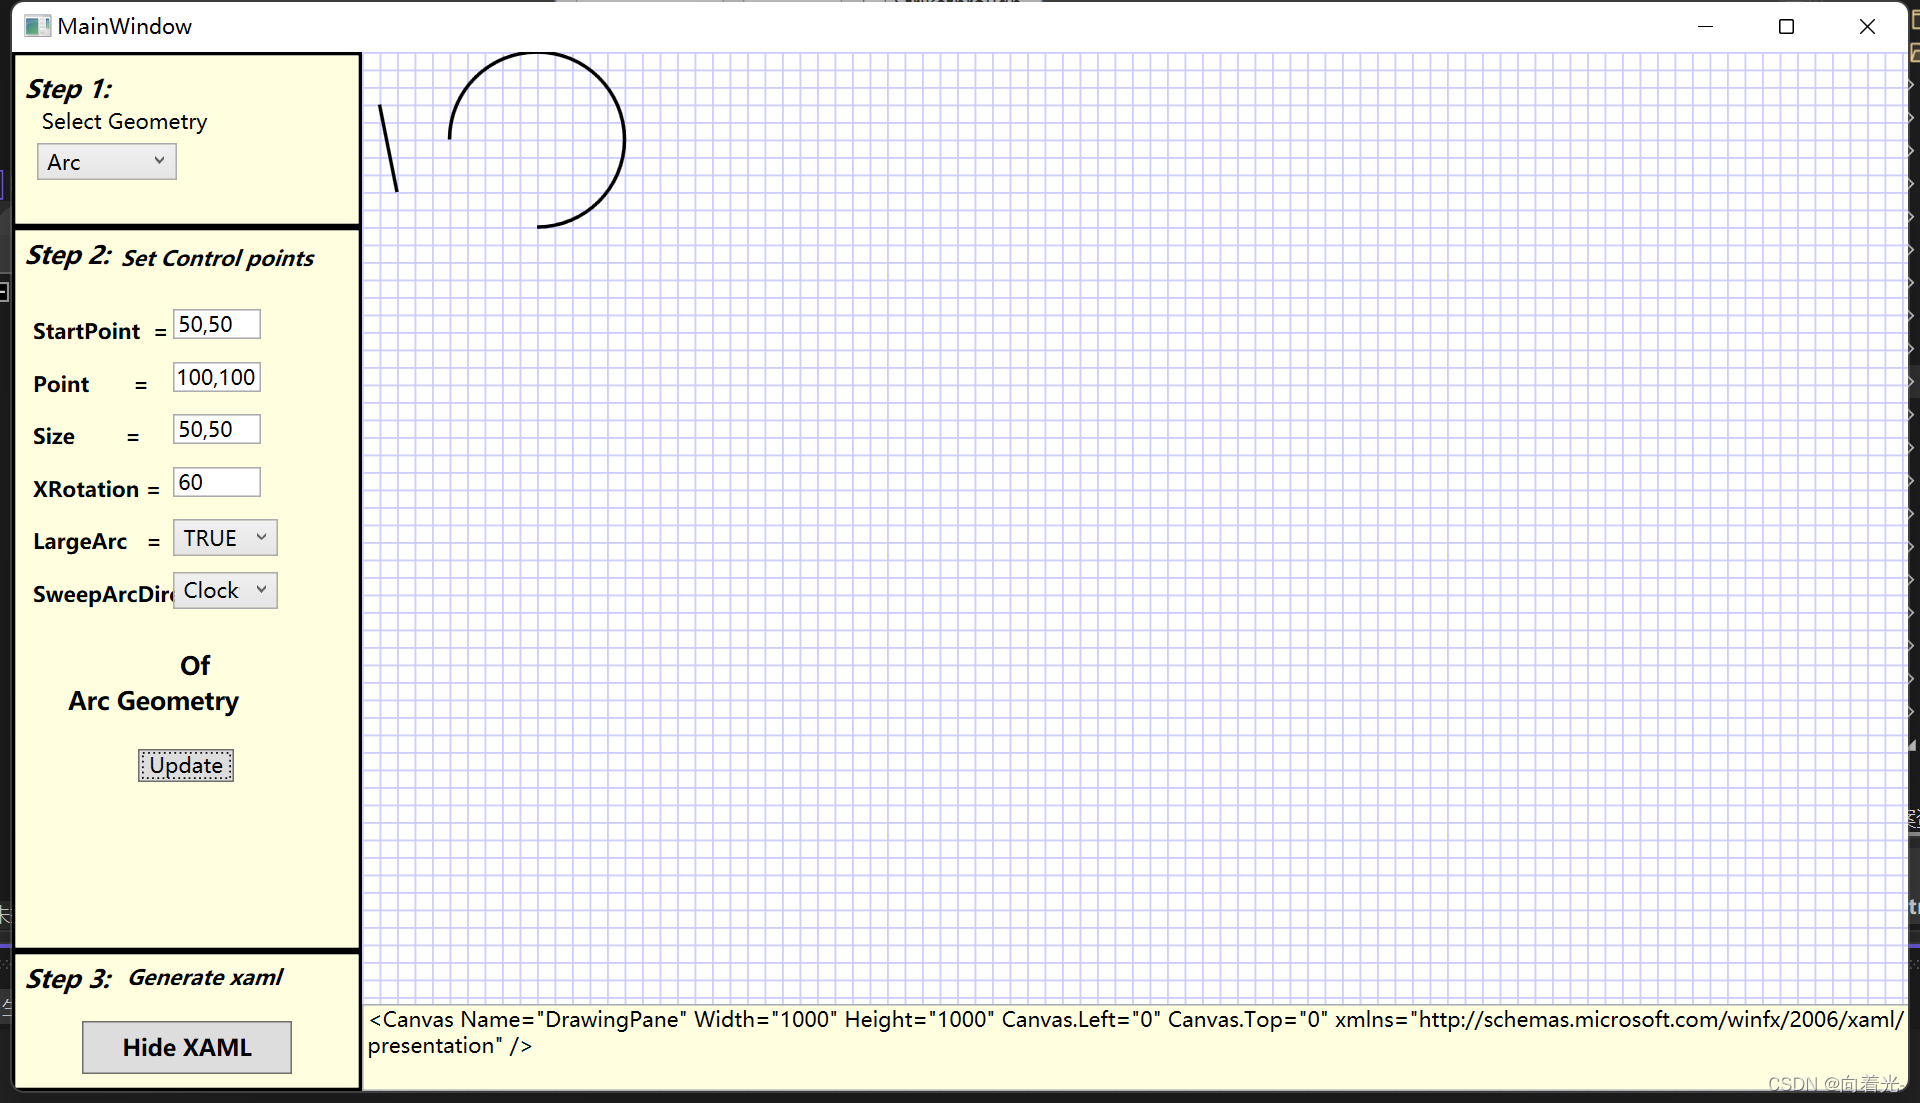1920x1103 pixels.
Task: Close the MainWindow window
Action: [x=1867, y=26]
